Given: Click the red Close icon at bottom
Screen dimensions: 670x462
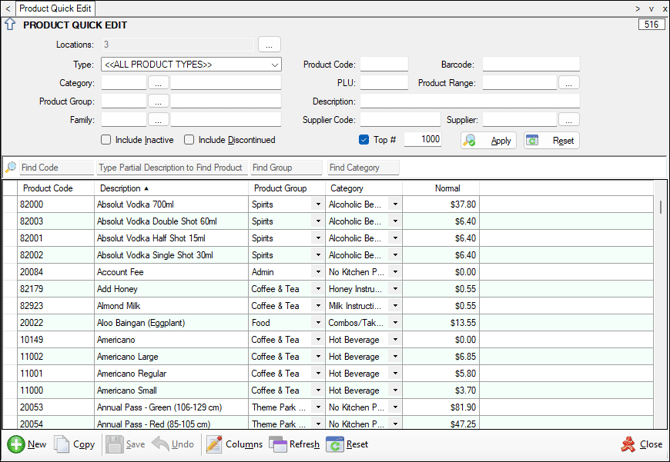Looking at the screenshot, I should tap(628, 444).
